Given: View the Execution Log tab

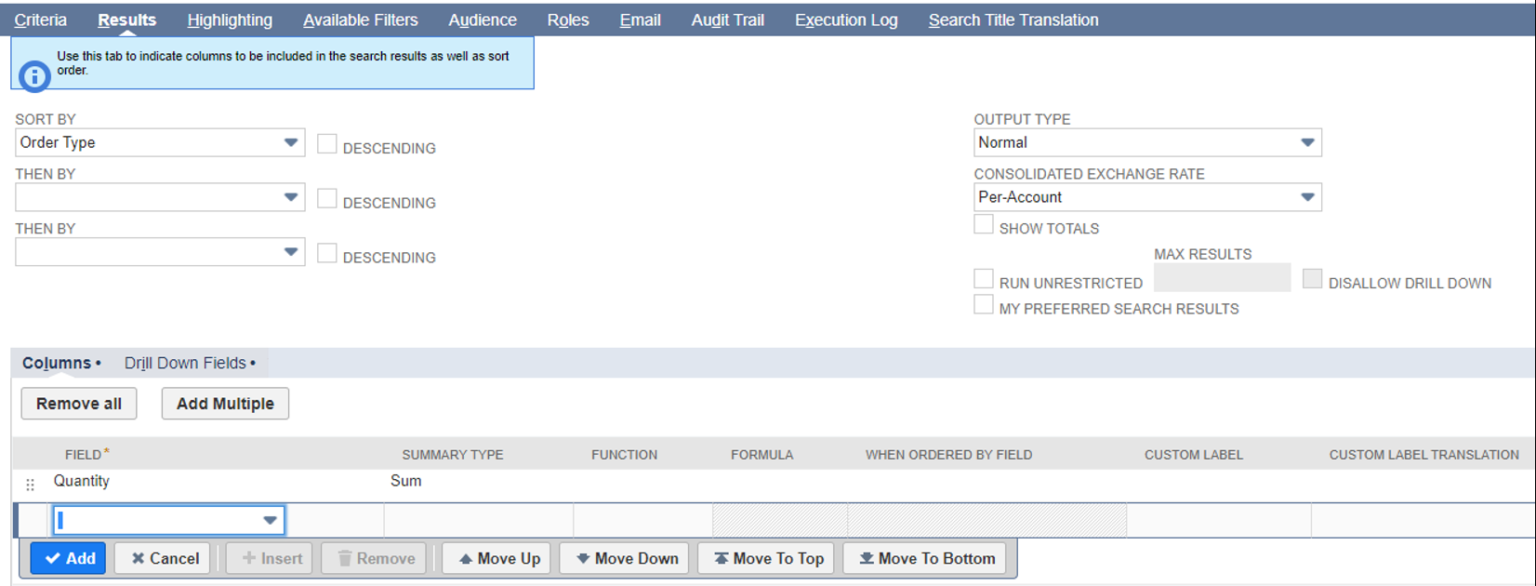Looking at the screenshot, I should [846, 20].
